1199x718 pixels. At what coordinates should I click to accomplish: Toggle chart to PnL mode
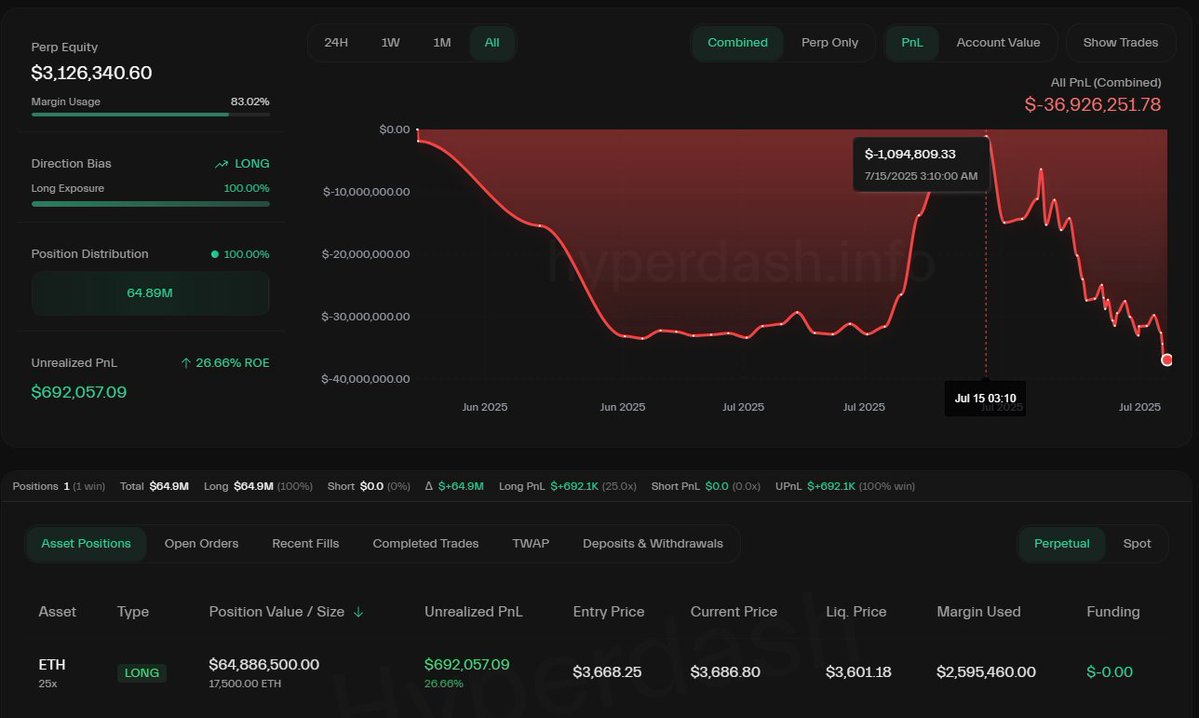(x=911, y=43)
